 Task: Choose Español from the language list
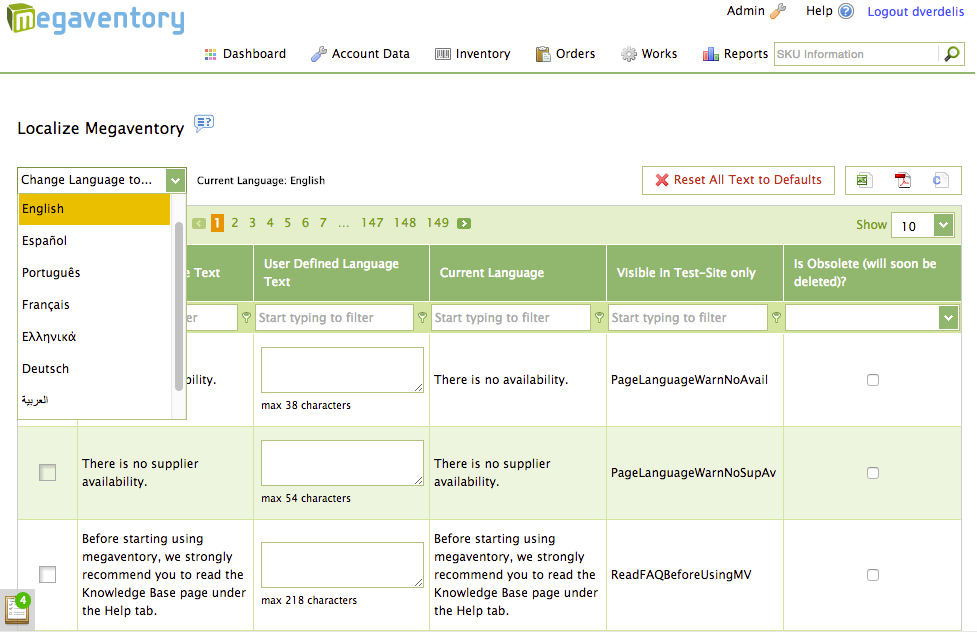[45, 241]
